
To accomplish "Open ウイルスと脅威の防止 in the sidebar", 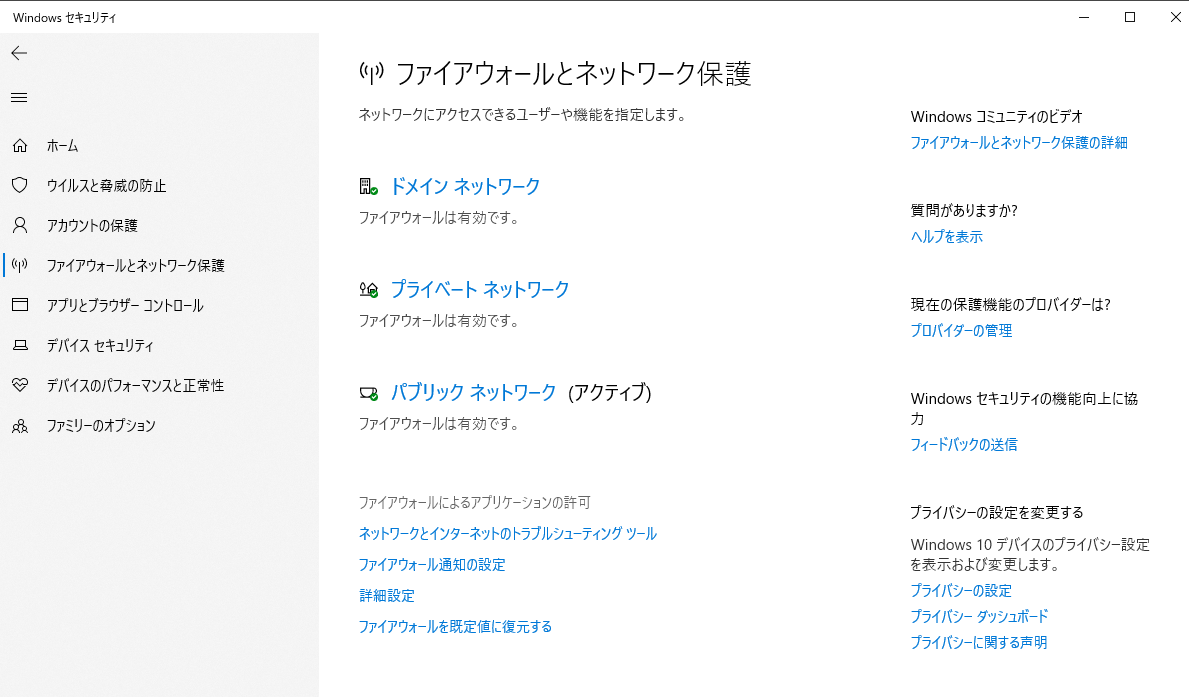I will [x=106, y=186].
